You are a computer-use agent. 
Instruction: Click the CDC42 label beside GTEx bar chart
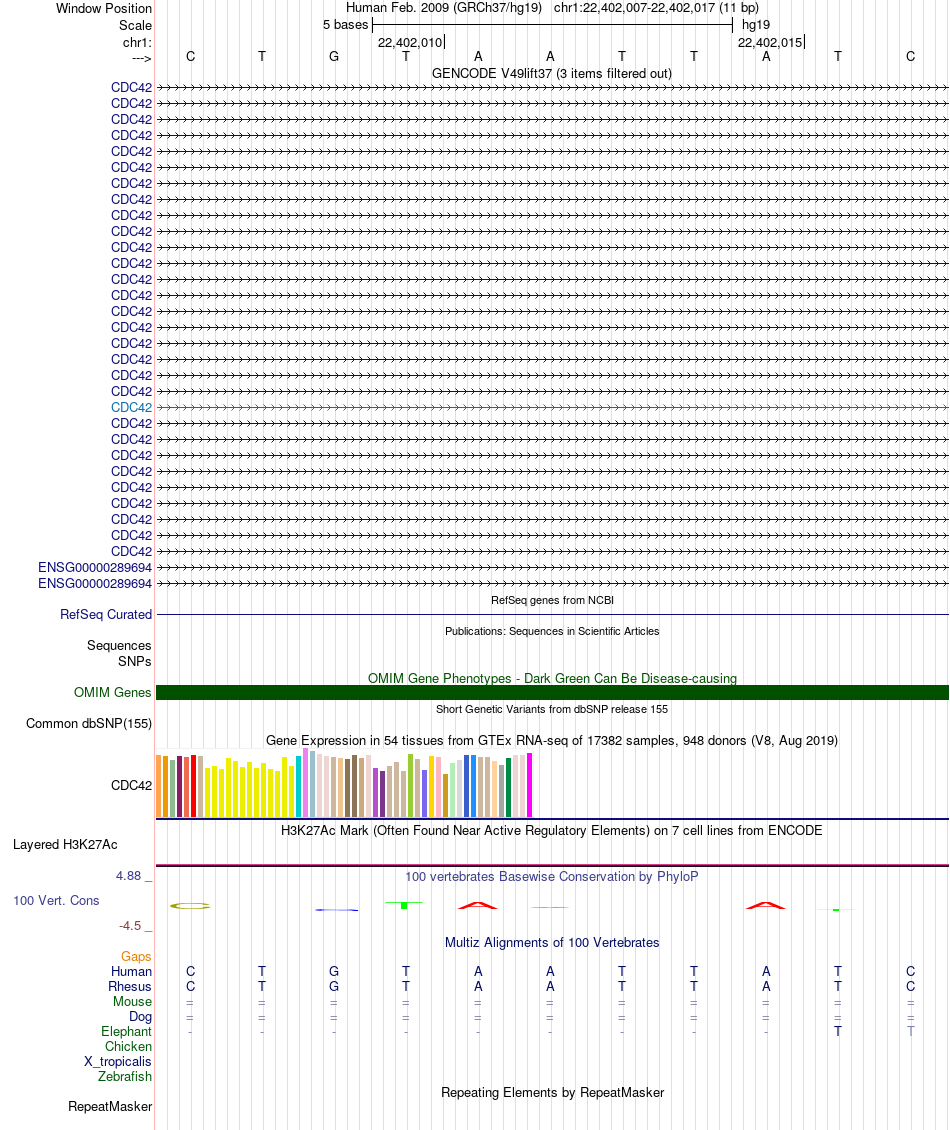tap(131, 786)
